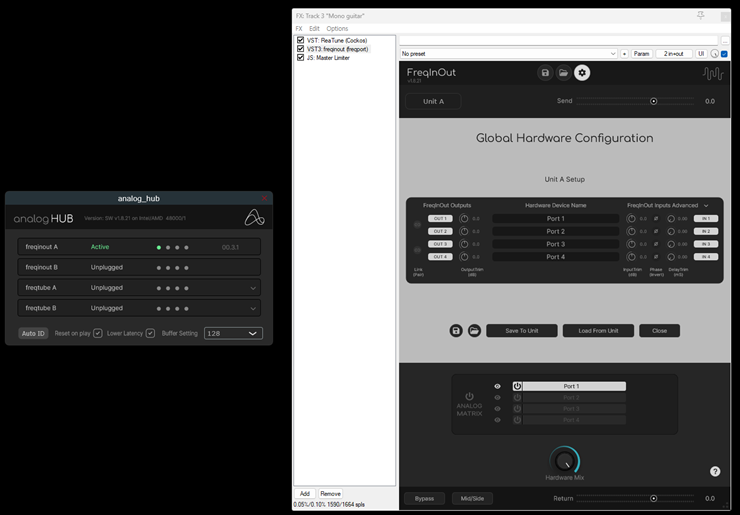This screenshot has height=515, width=740.
Task: Open the help question mark icon
Action: pos(715,471)
